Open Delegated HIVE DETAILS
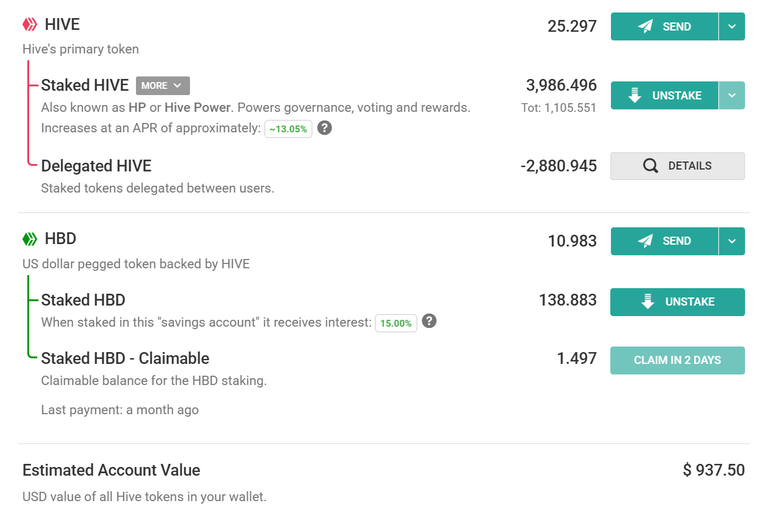Viewport: 768px width, 513px height. (677, 166)
